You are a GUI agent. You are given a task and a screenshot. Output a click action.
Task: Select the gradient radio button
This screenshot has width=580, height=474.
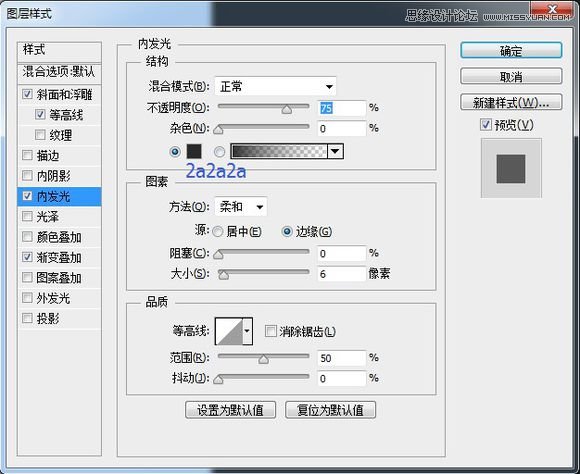(x=219, y=152)
